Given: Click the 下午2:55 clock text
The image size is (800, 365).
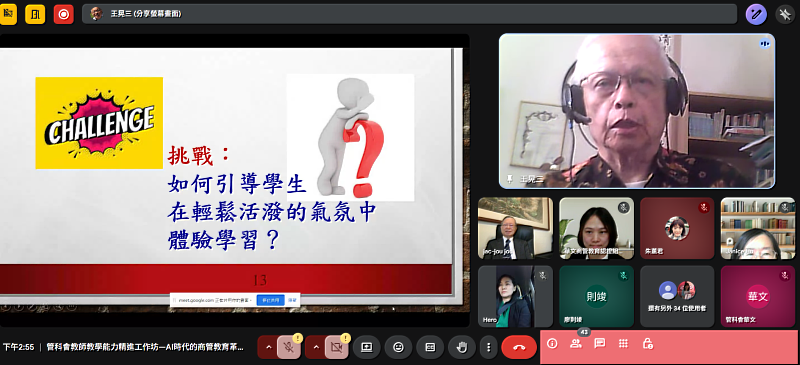Looking at the screenshot, I should [18, 347].
